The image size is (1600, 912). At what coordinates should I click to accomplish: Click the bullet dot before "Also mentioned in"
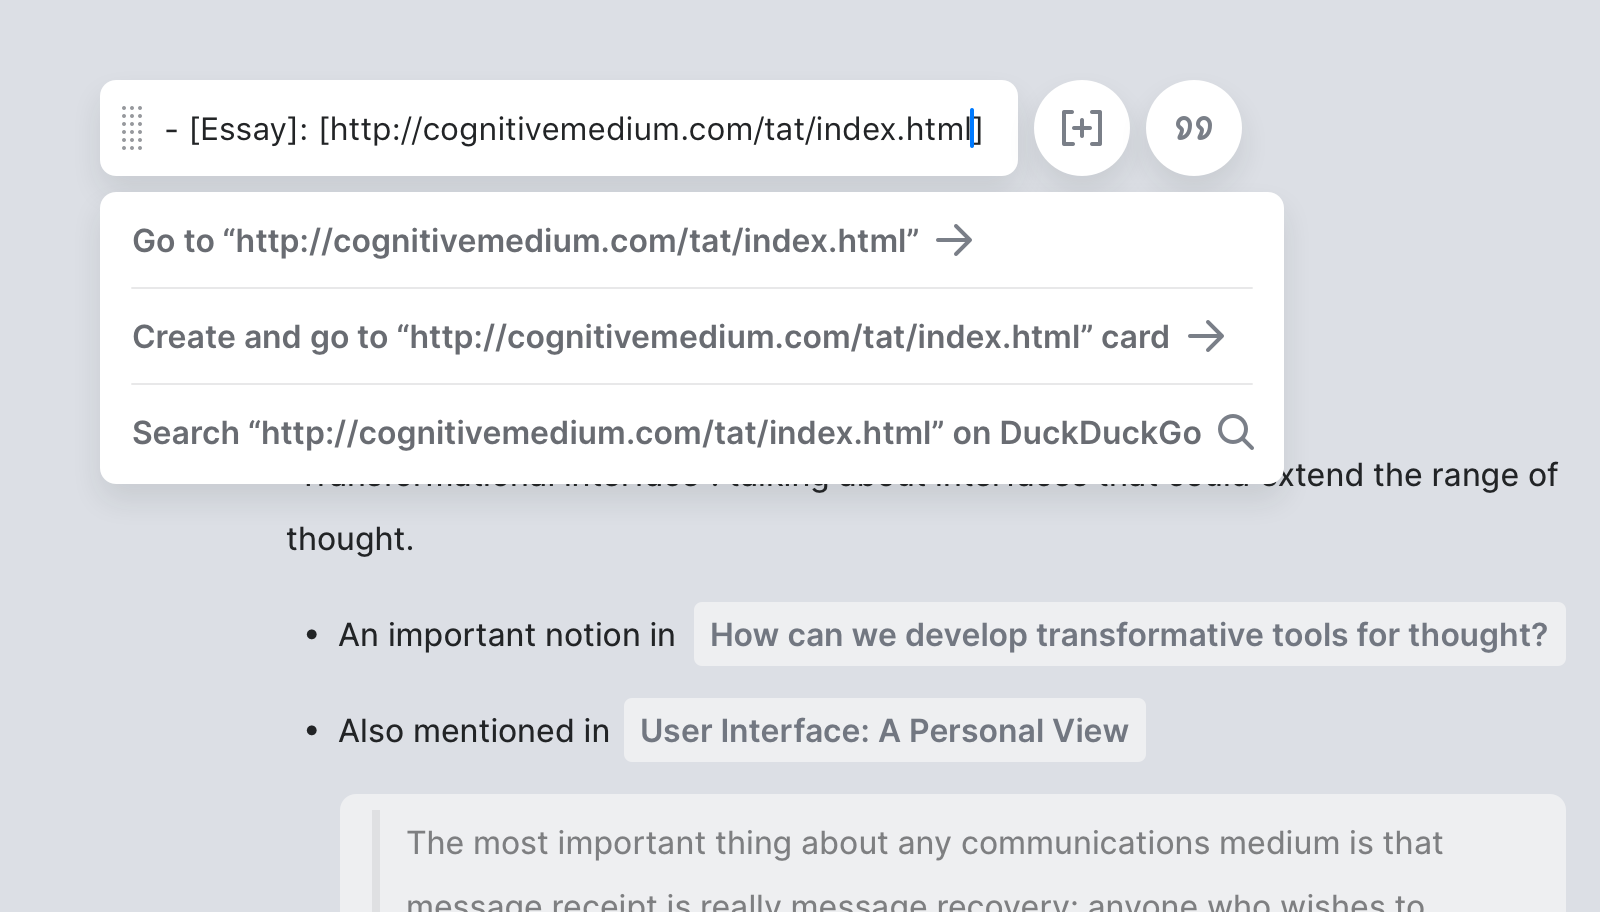coord(312,732)
